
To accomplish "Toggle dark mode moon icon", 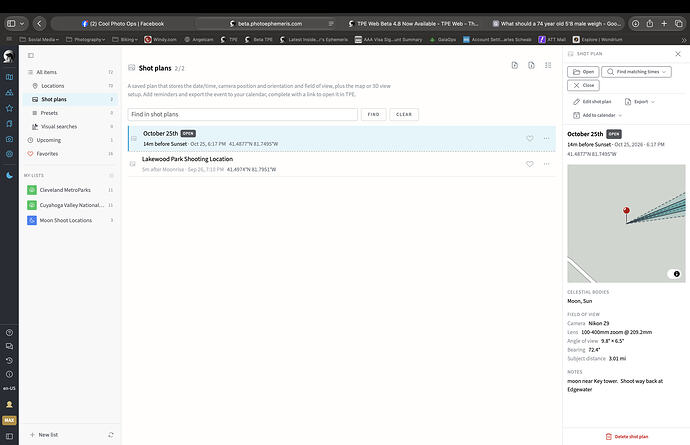I will pos(9,175).
